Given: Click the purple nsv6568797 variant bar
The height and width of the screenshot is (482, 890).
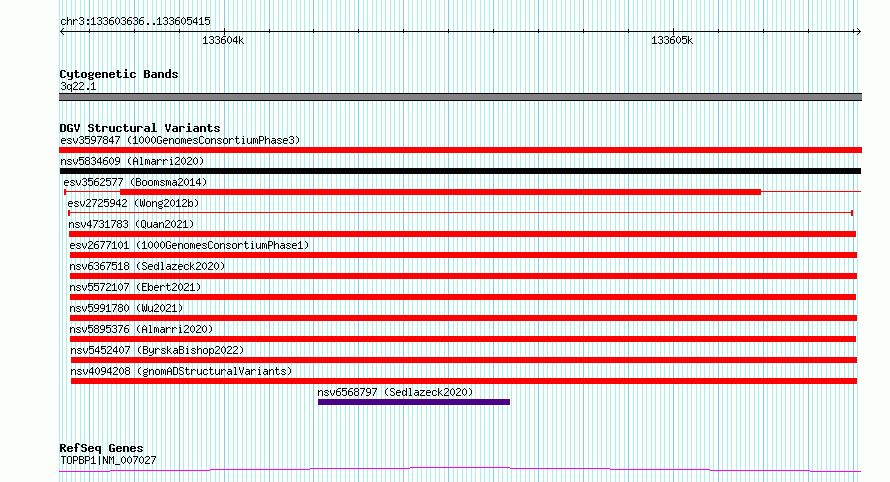Looking at the screenshot, I should point(414,402).
